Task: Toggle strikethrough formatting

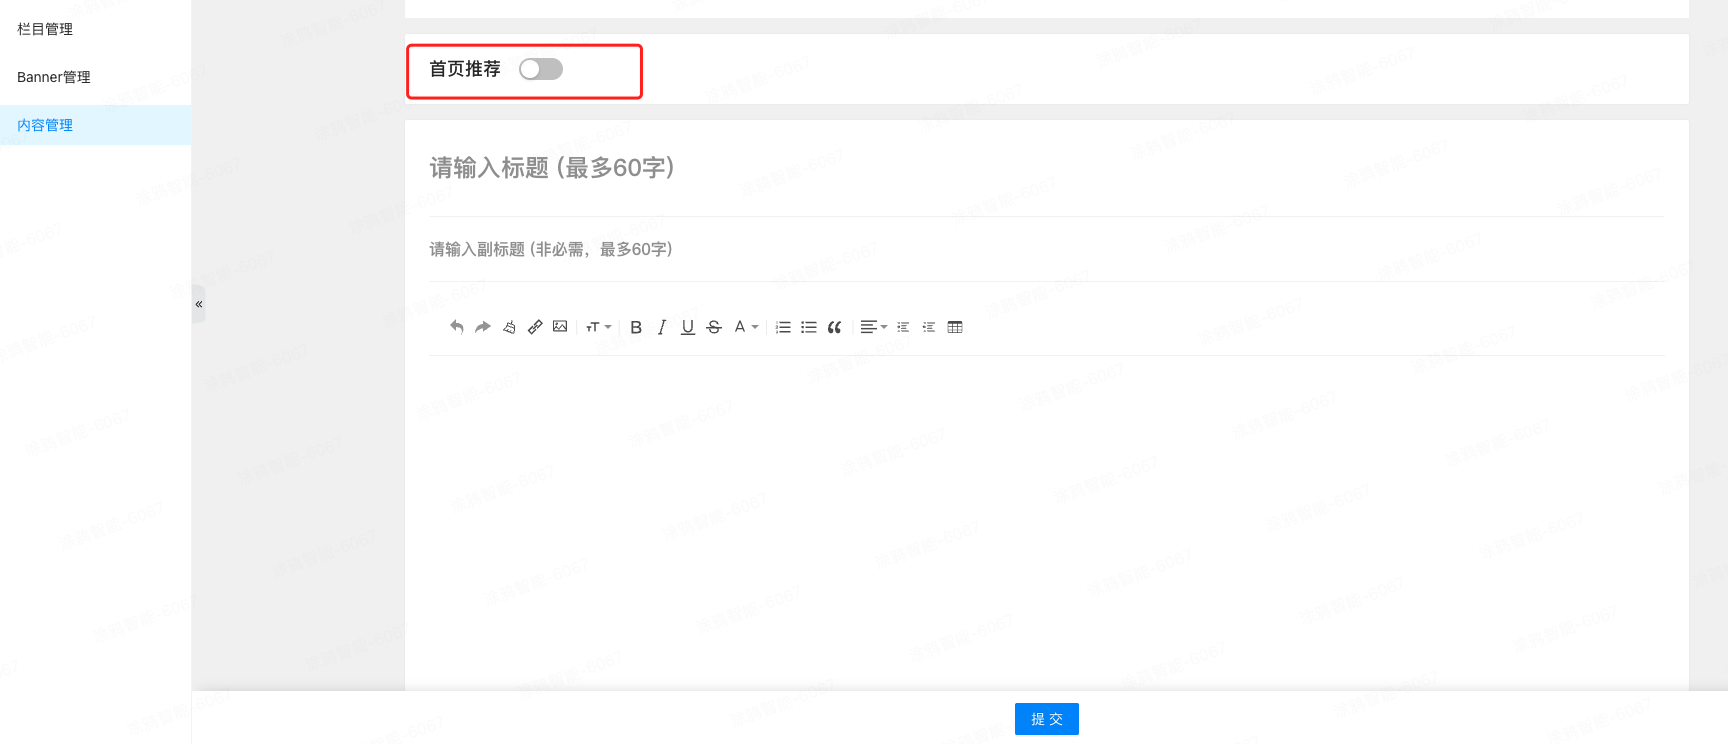Action: (714, 327)
